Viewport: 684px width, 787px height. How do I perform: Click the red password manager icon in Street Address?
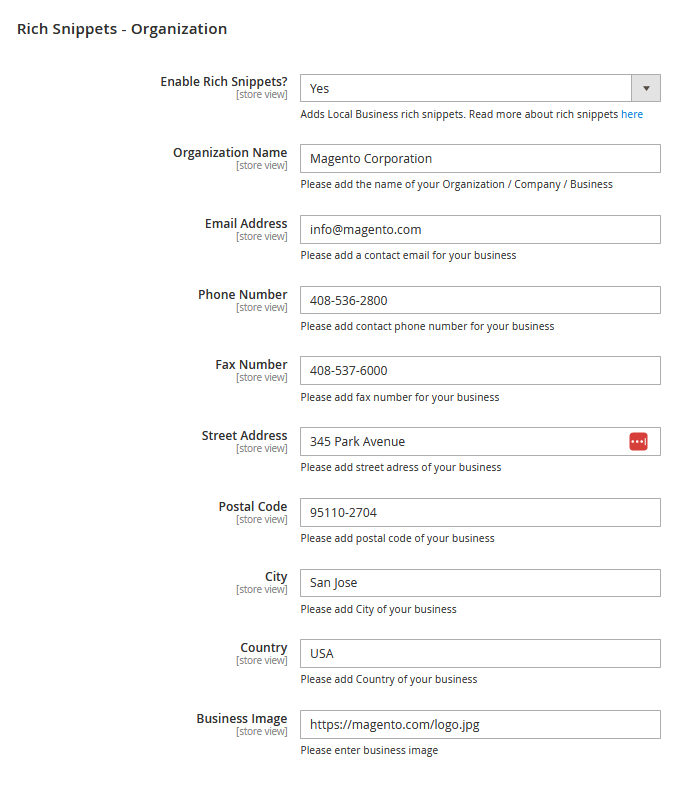(638, 442)
